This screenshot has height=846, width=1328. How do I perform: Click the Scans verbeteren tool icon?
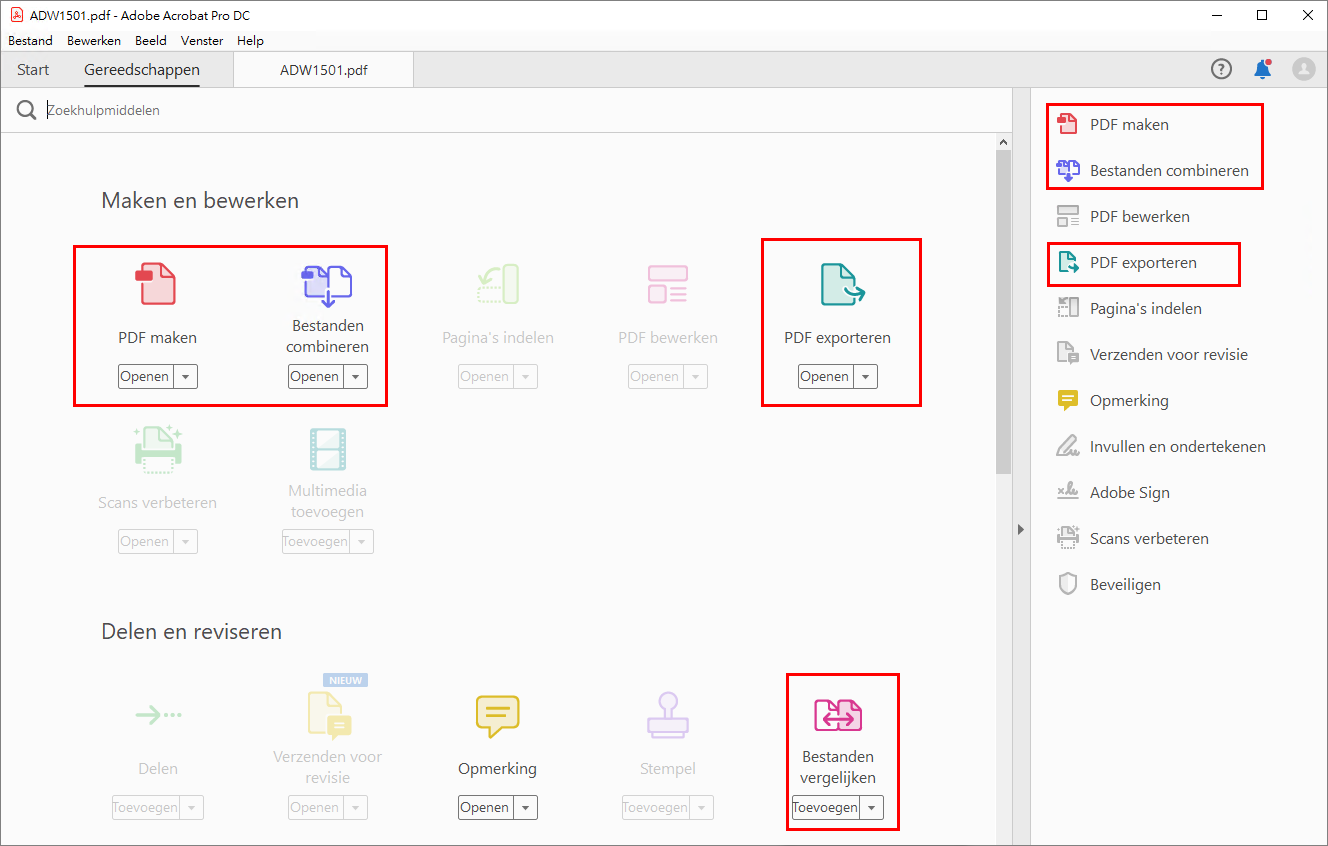point(157,449)
